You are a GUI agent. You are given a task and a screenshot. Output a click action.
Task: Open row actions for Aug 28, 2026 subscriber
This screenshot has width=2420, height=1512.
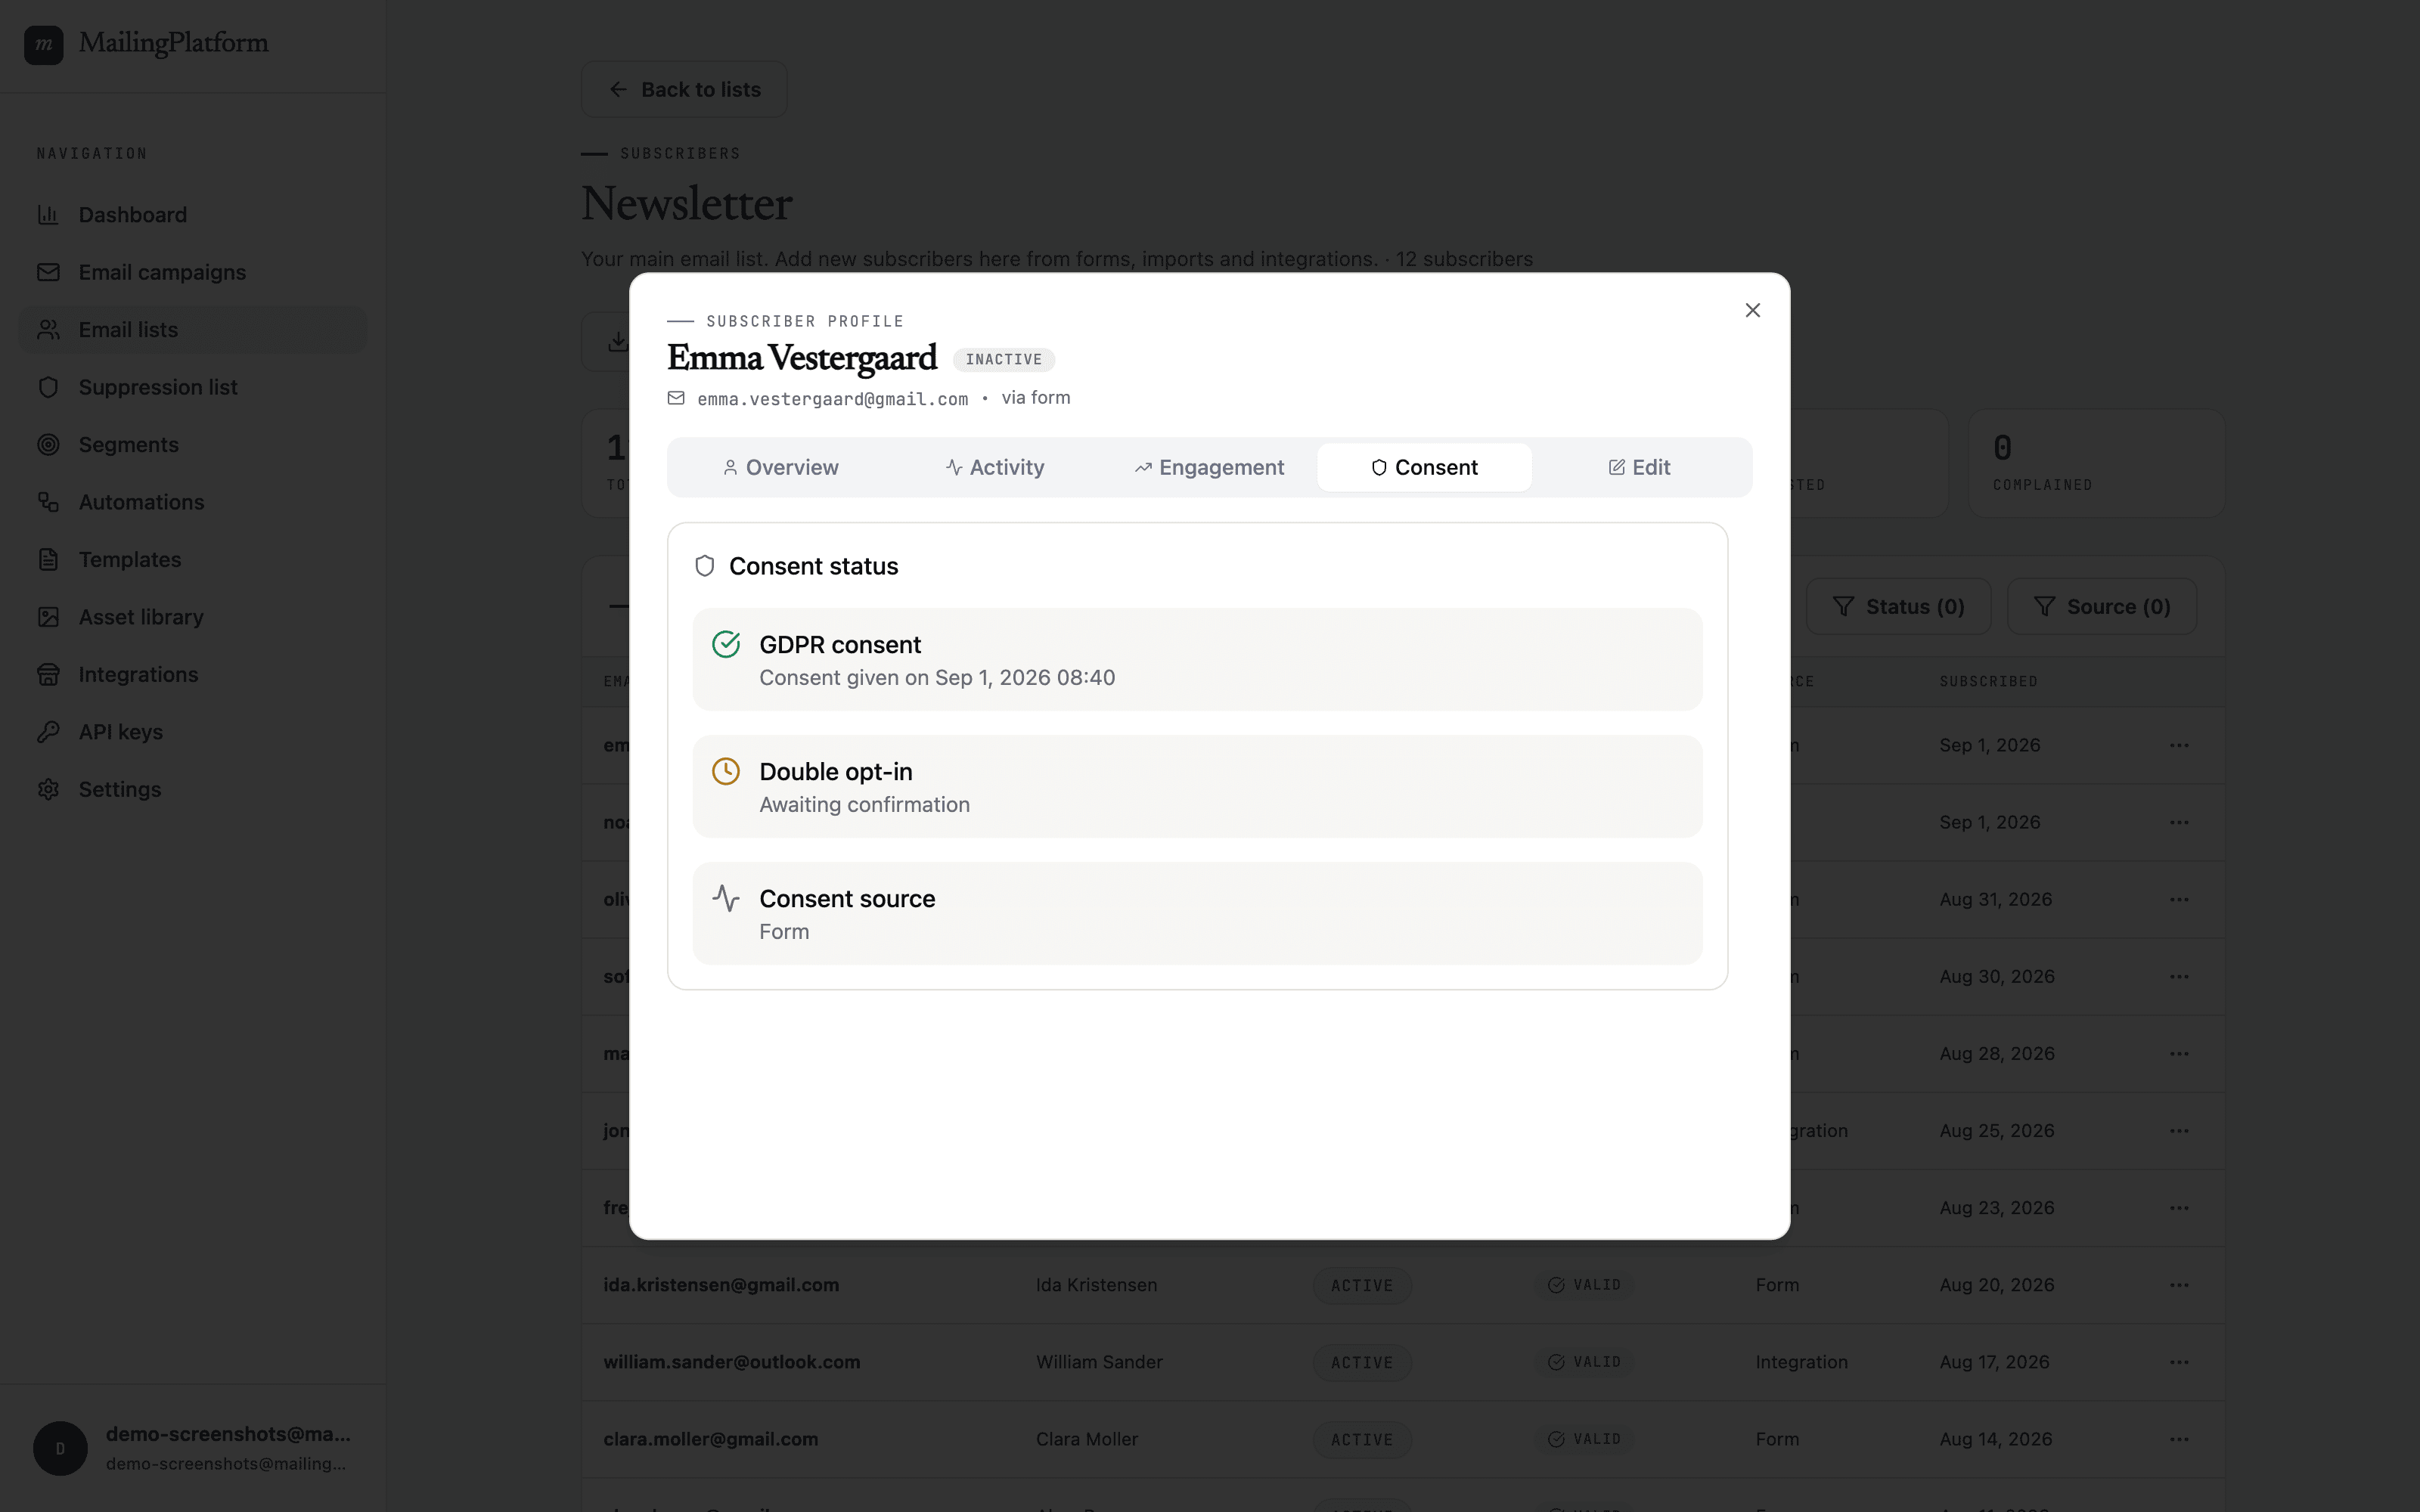[2179, 1054]
